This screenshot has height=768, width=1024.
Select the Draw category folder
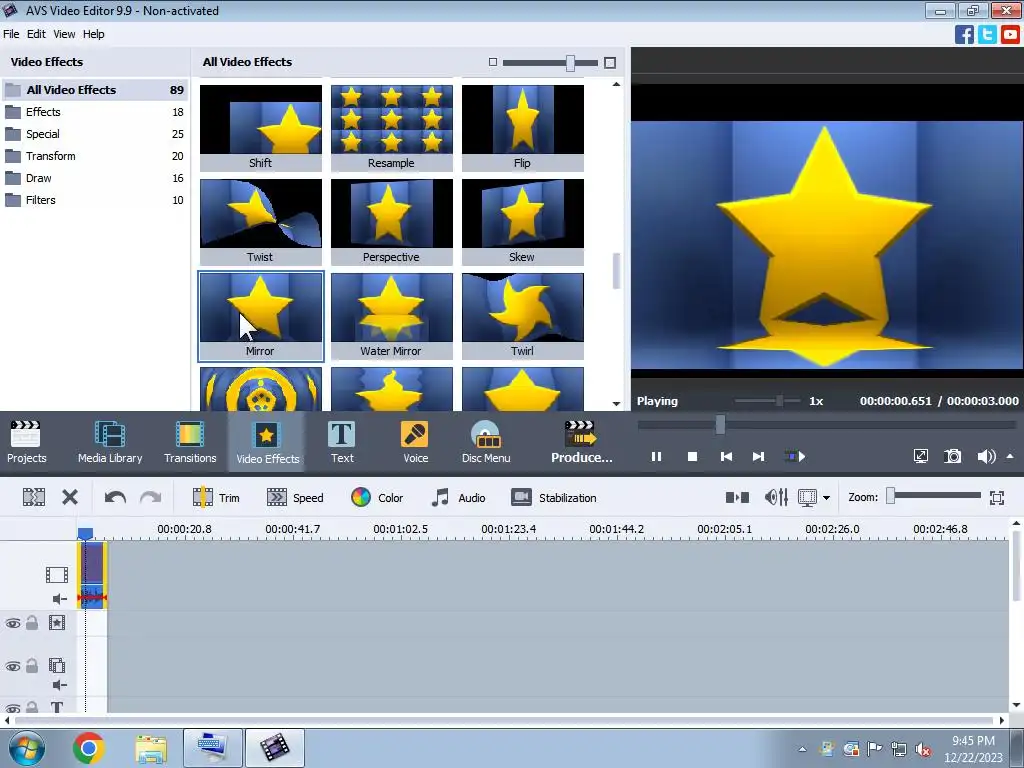(95, 178)
